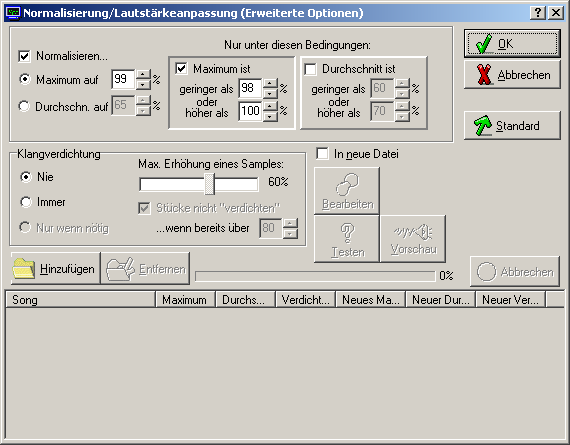Click the Max. Erhöhung slider handle

pos(209,184)
